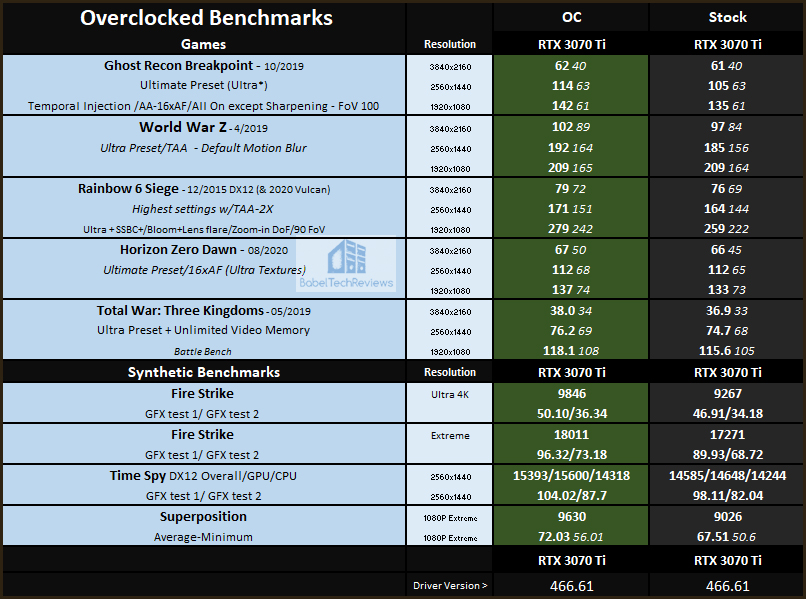Click the "Synthetic Benchmarks" section header
Image resolution: width=806 pixels, height=599 pixels.
204,372
